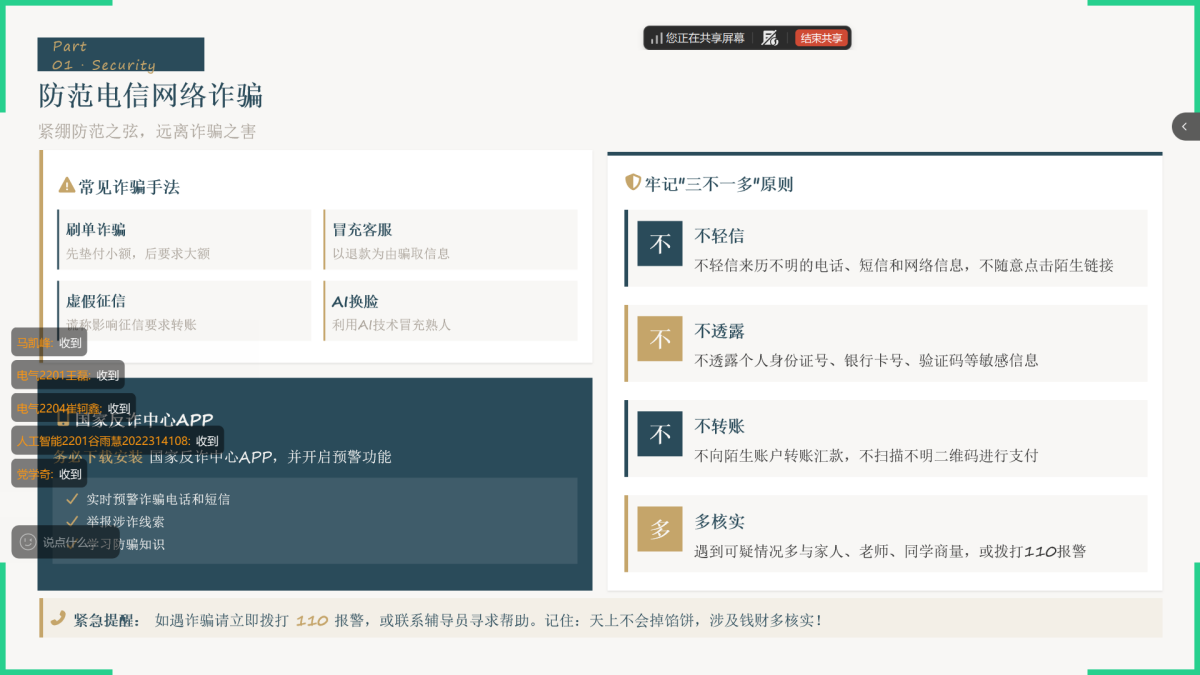Screen dimensions: 1200x675
Task: Click the network signal strength icon
Action: [656, 38]
